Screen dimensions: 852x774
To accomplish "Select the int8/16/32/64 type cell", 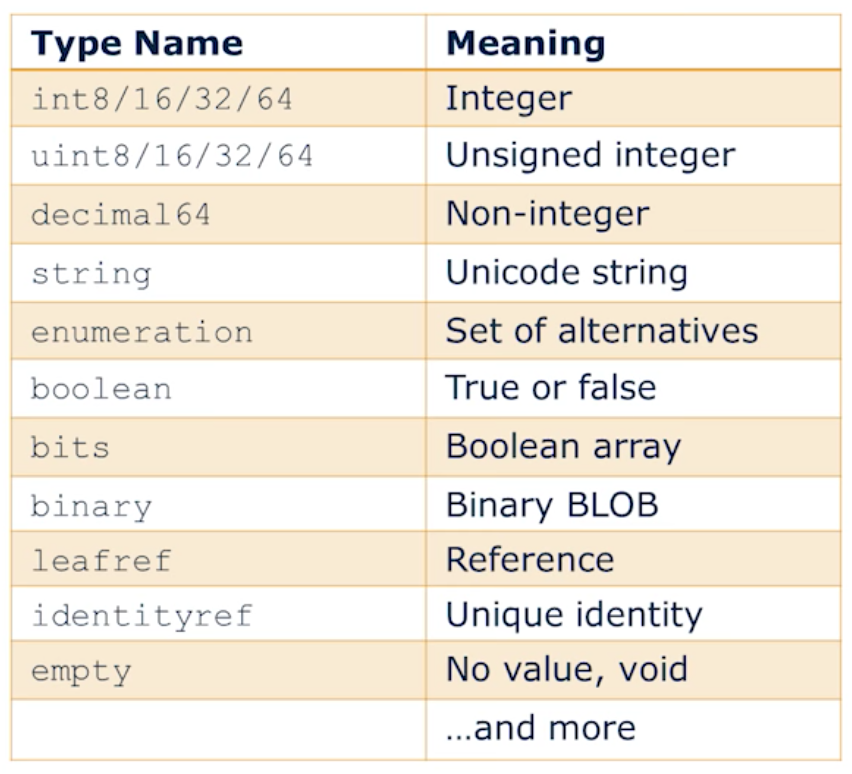I will tap(162, 99).
